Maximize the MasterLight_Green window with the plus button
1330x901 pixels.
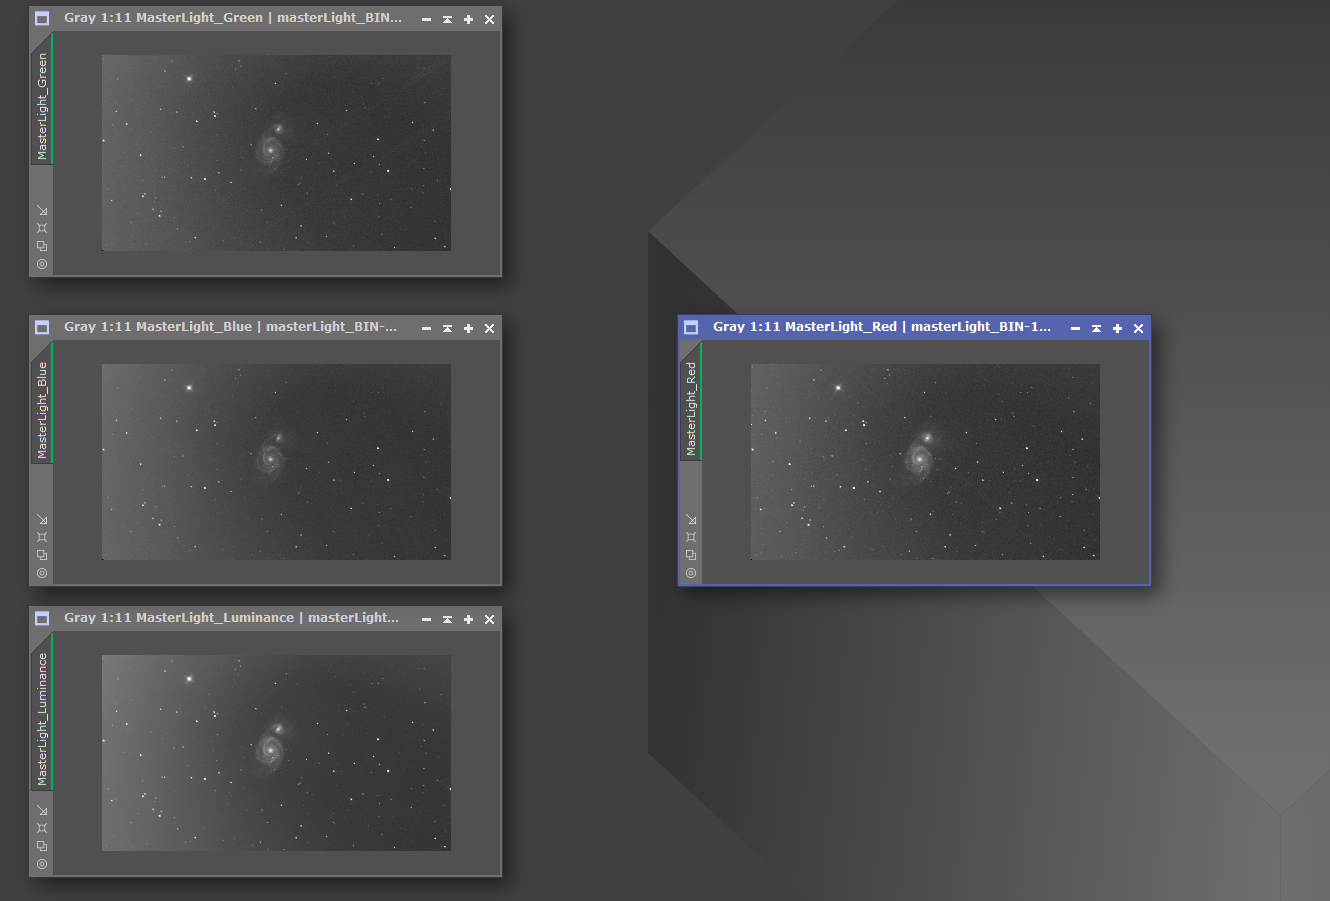tap(468, 19)
